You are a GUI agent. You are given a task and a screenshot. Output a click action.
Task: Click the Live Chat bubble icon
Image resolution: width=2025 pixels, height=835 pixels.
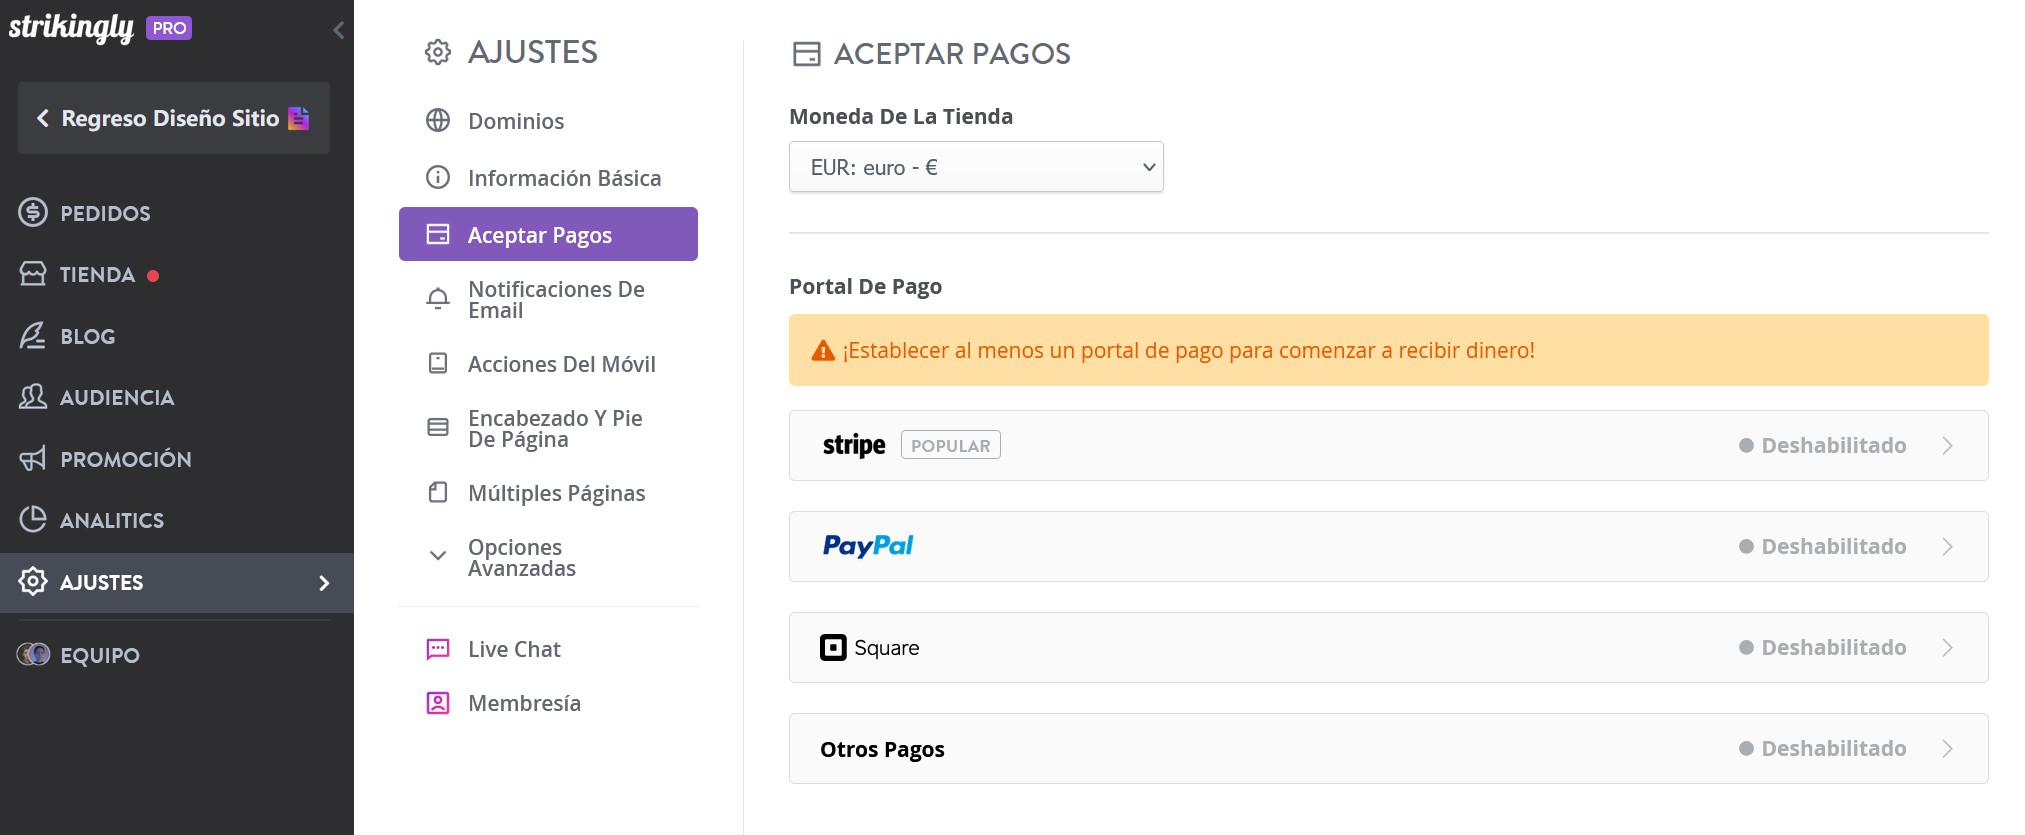coord(438,649)
